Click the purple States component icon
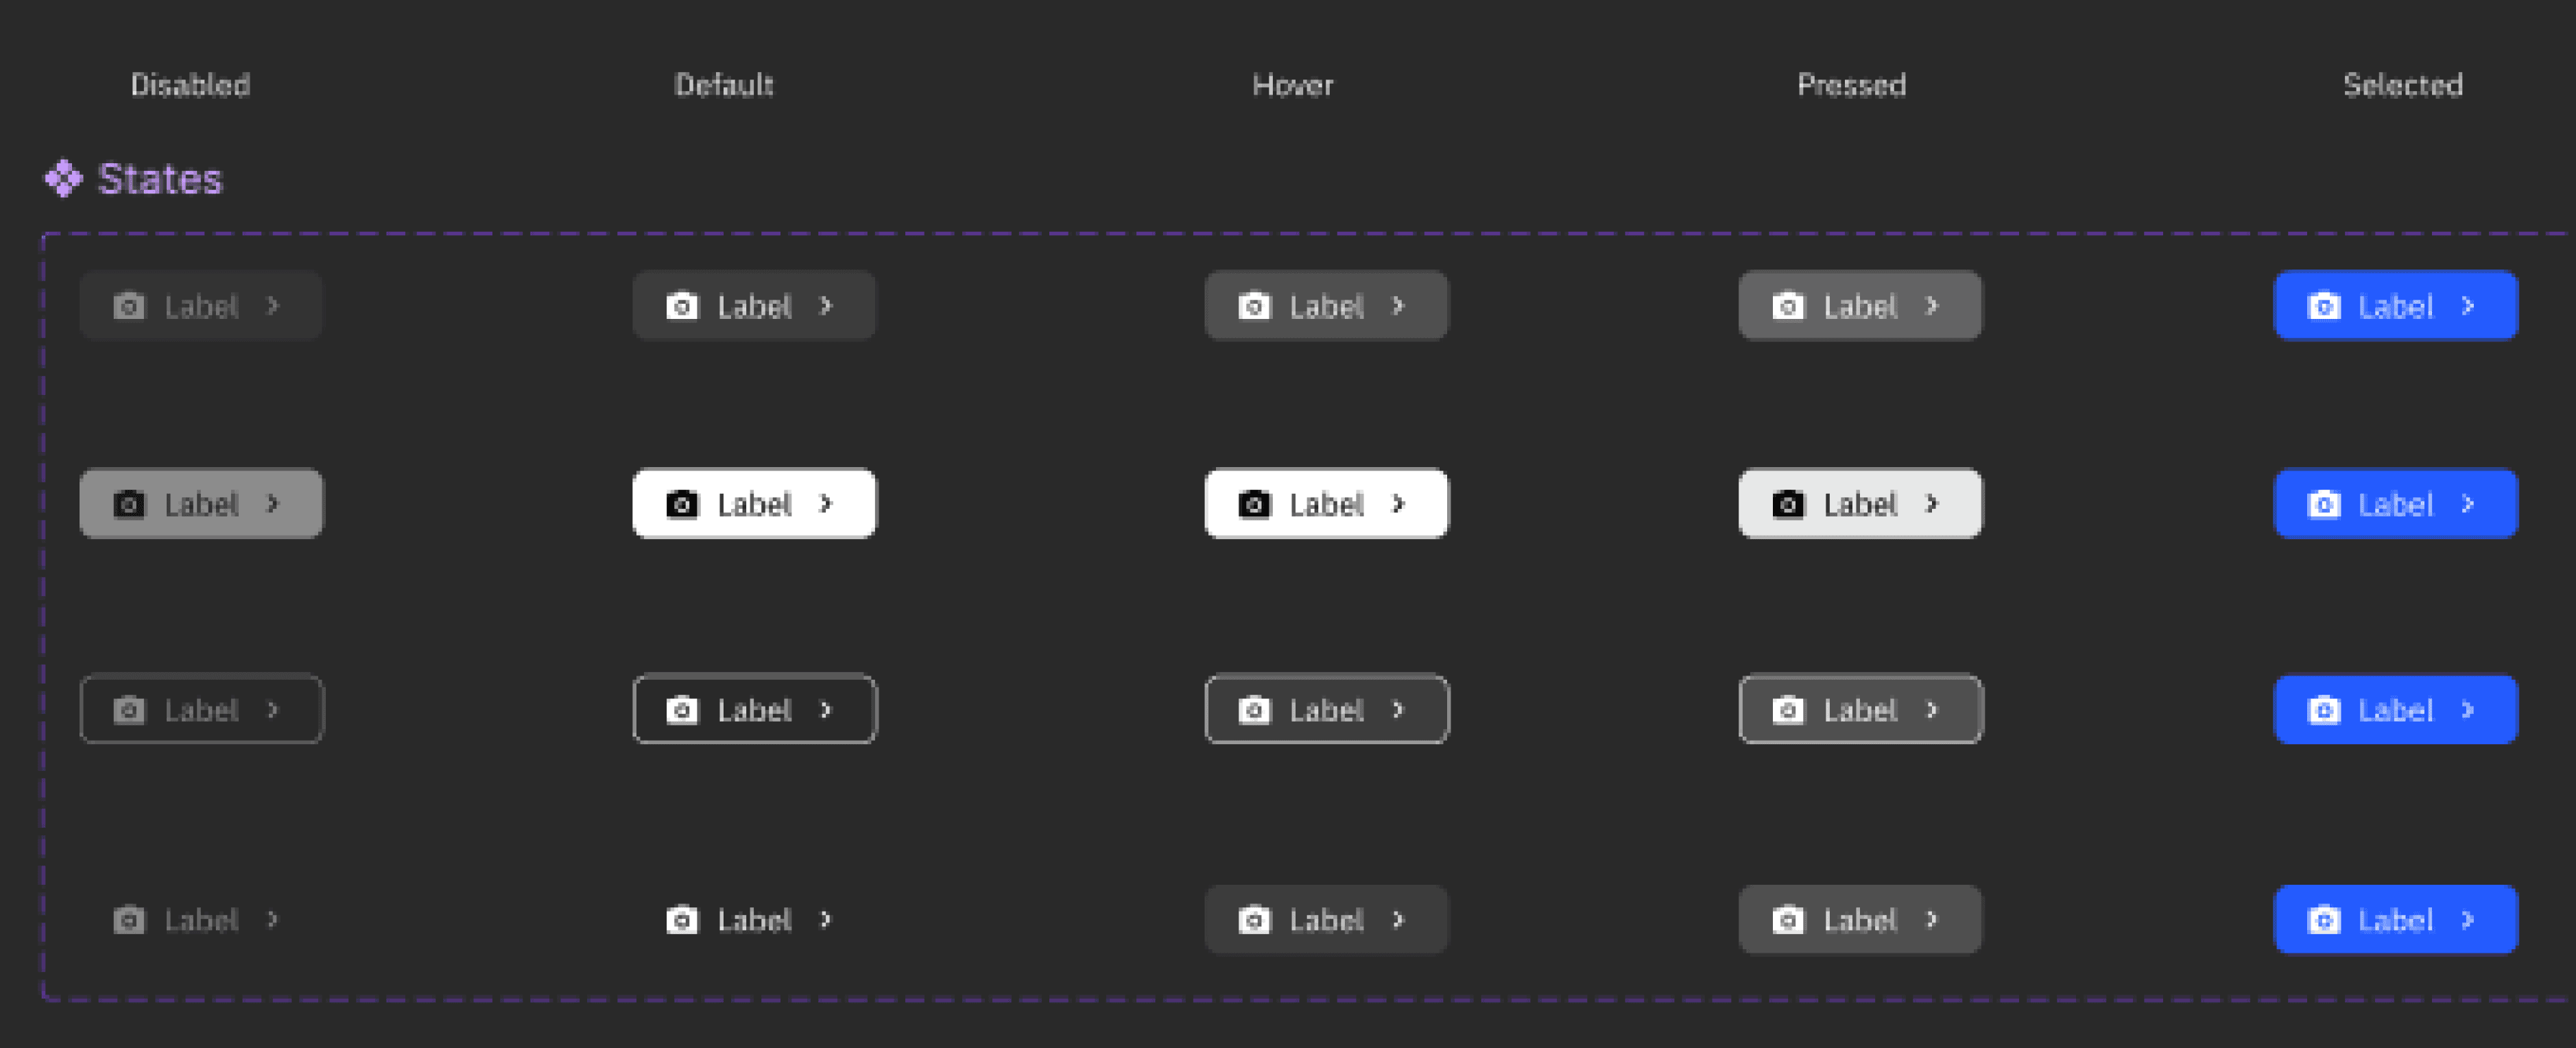This screenshot has width=2576, height=1048. (63, 179)
